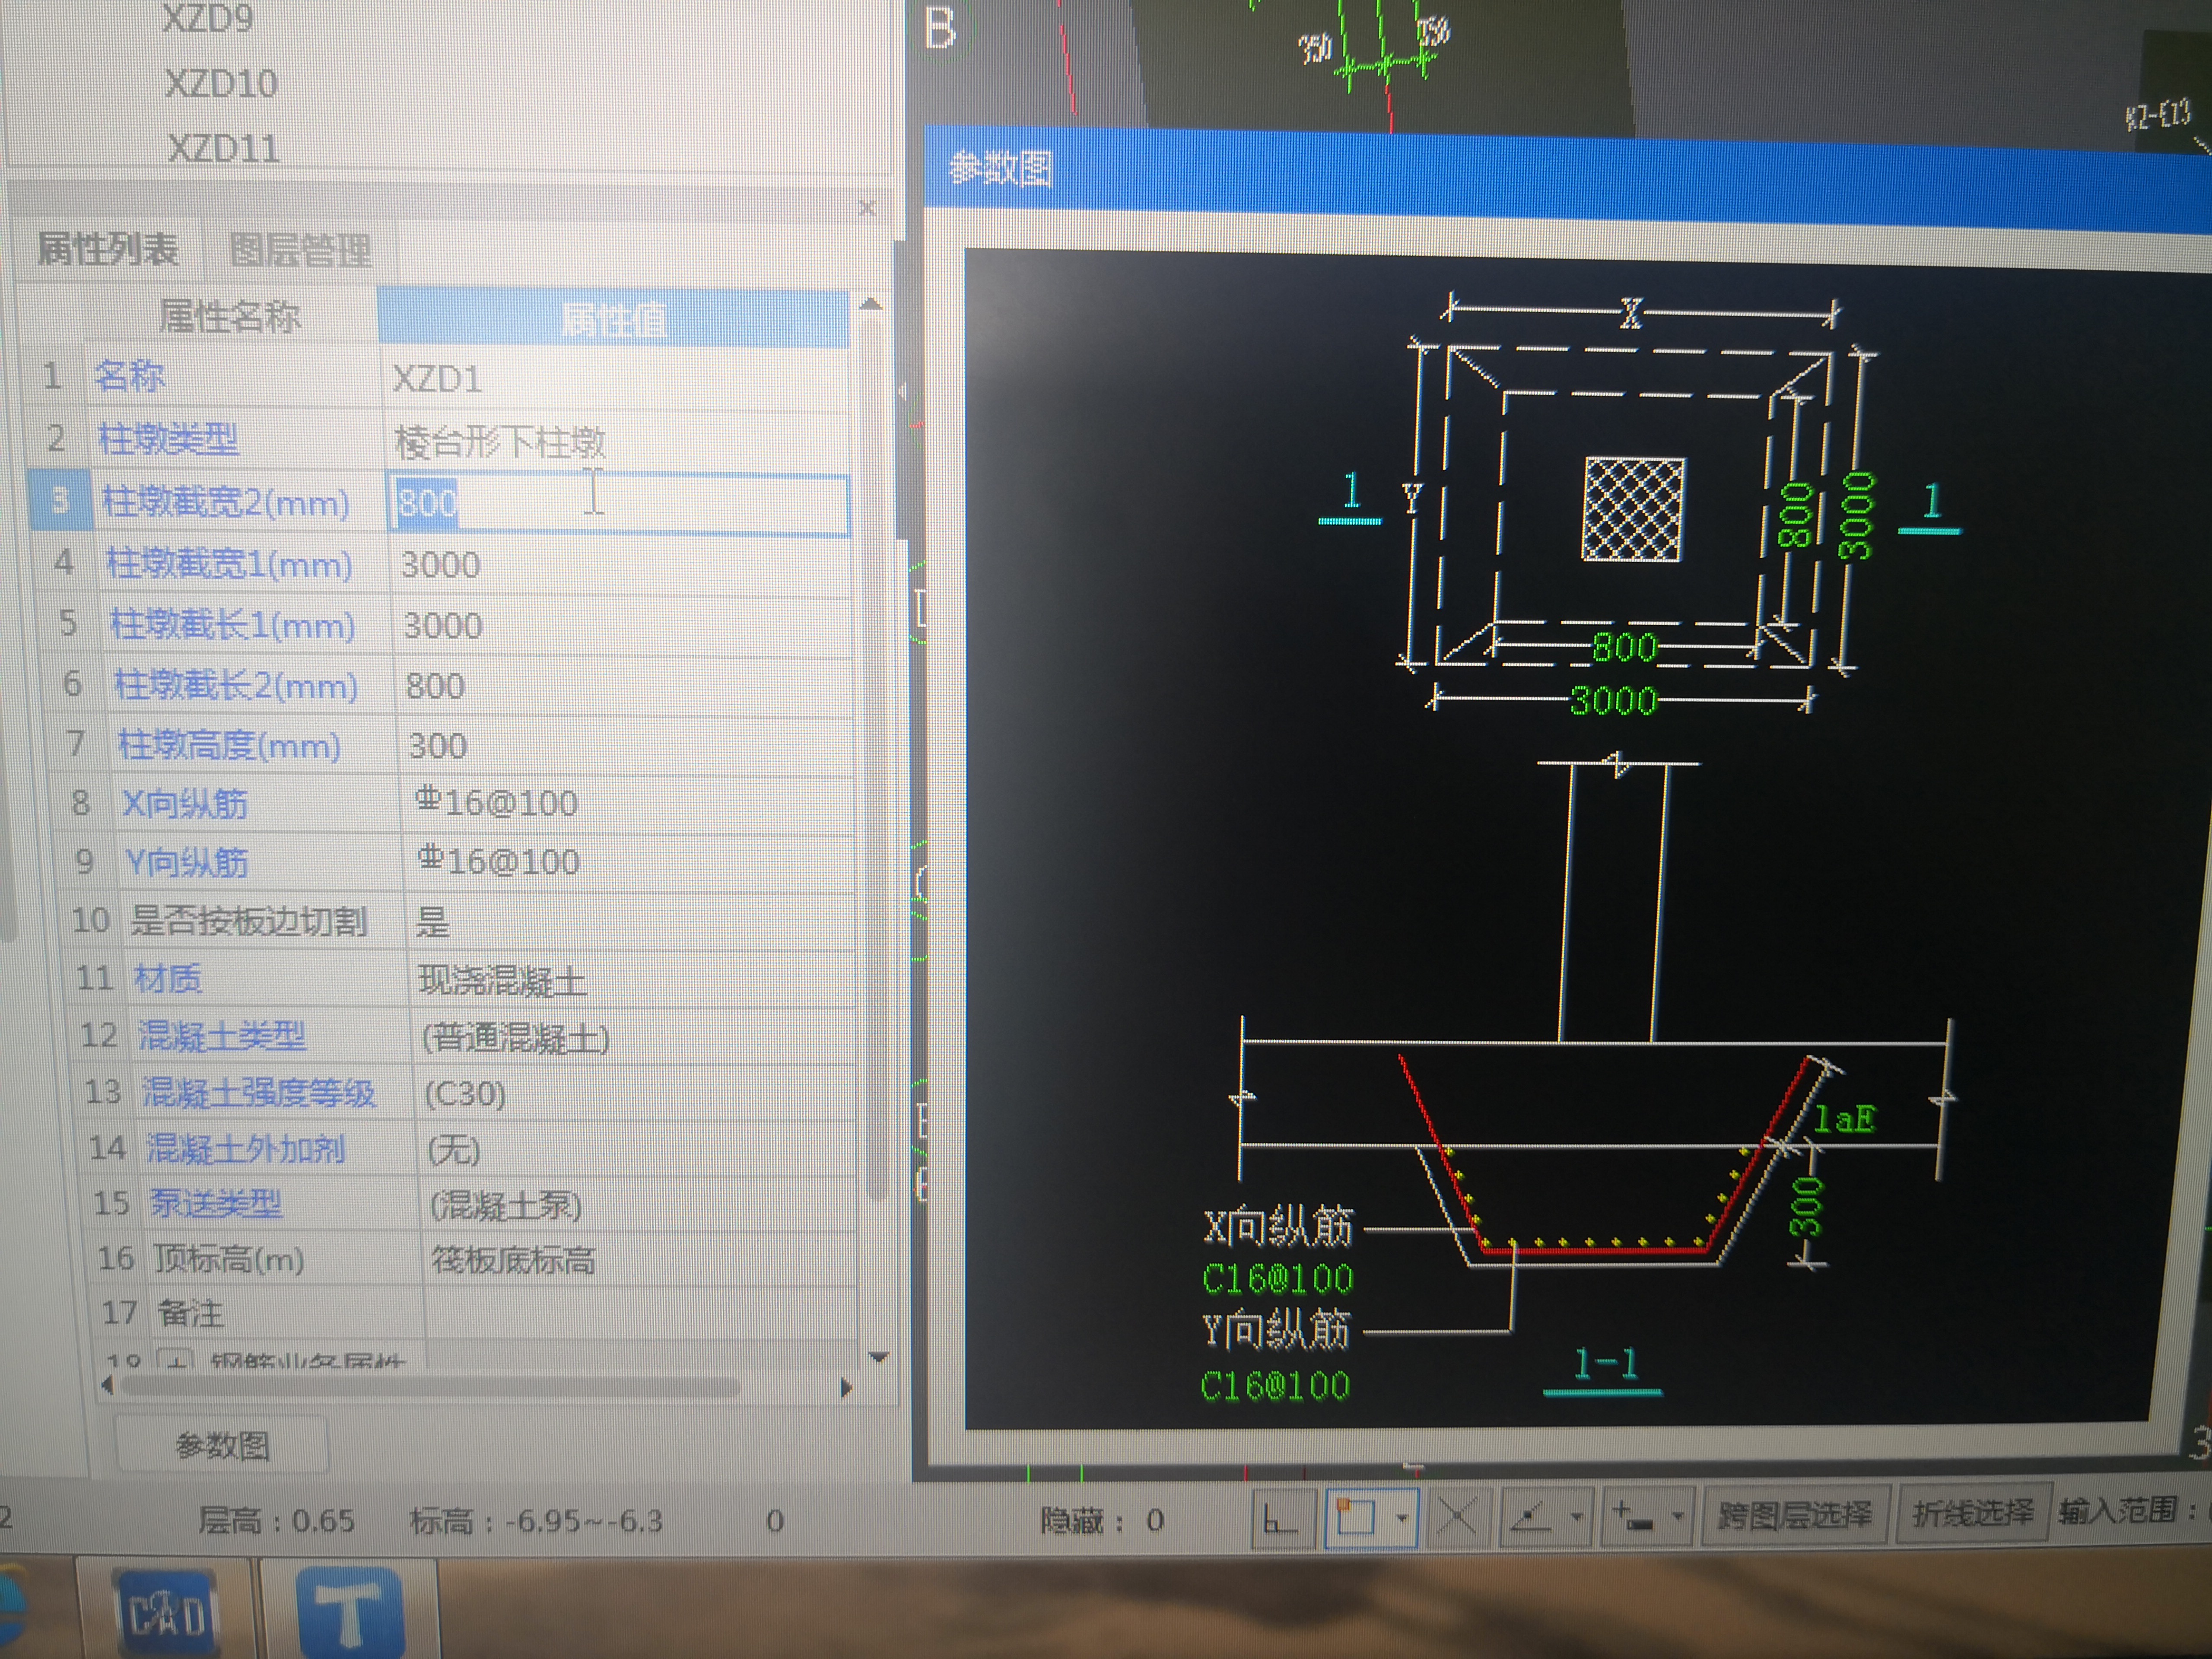
Task: Click the 泵送类型 value (混凝土泵)
Action: (639, 1205)
